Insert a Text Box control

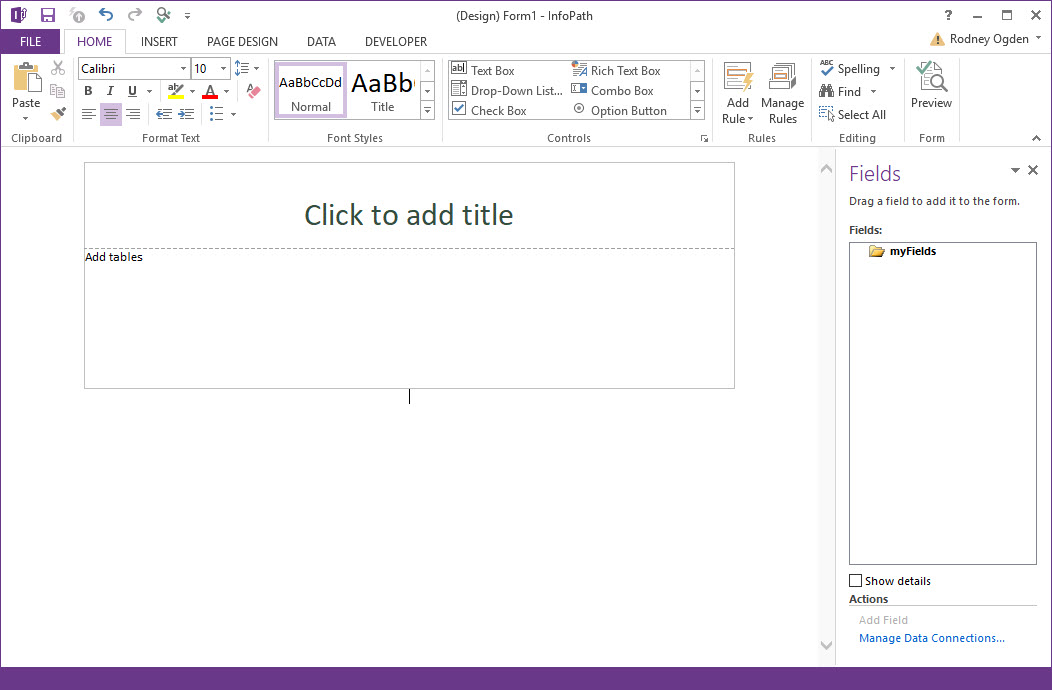[483, 70]
